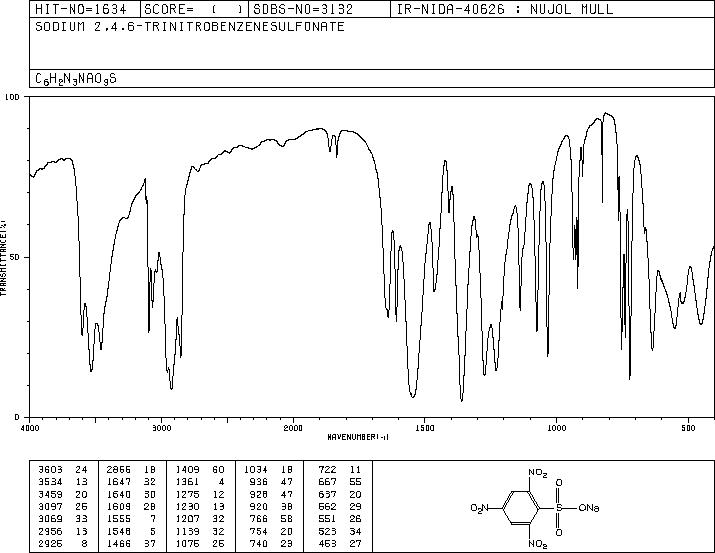Image resolution: width=715 pixels, height=553 pixels.
Task: Select peak entry 1466 in the table
Action: click(131, 543)
